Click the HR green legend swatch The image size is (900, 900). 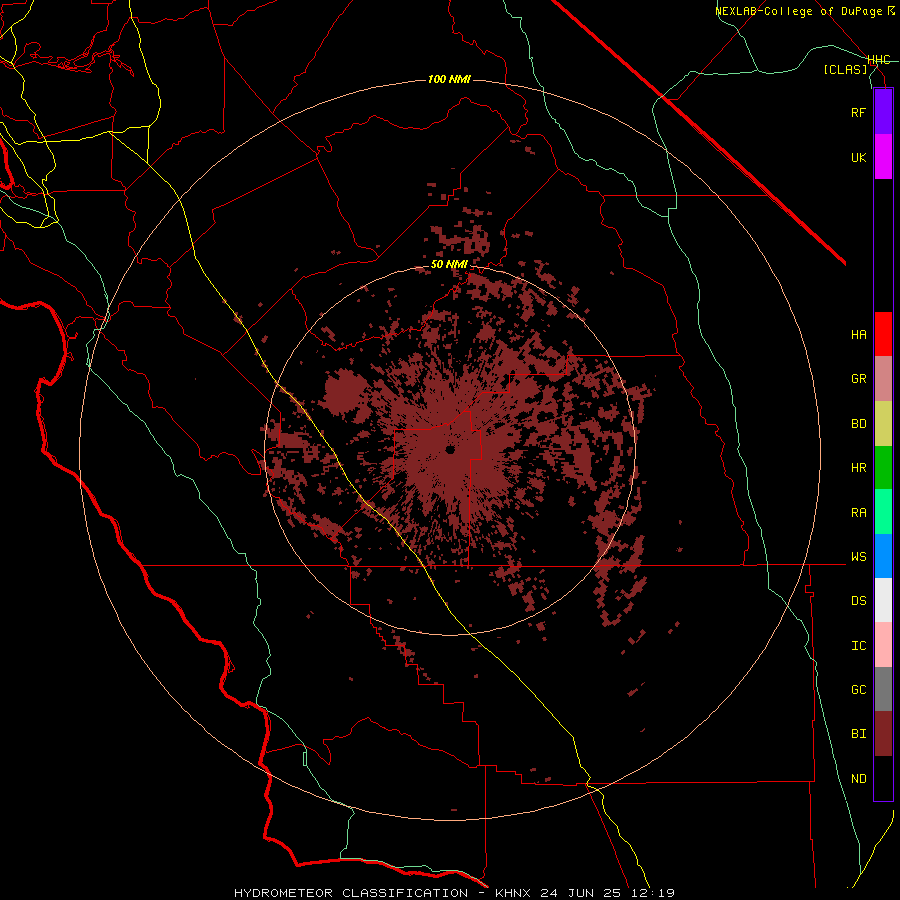click(883, 467)
